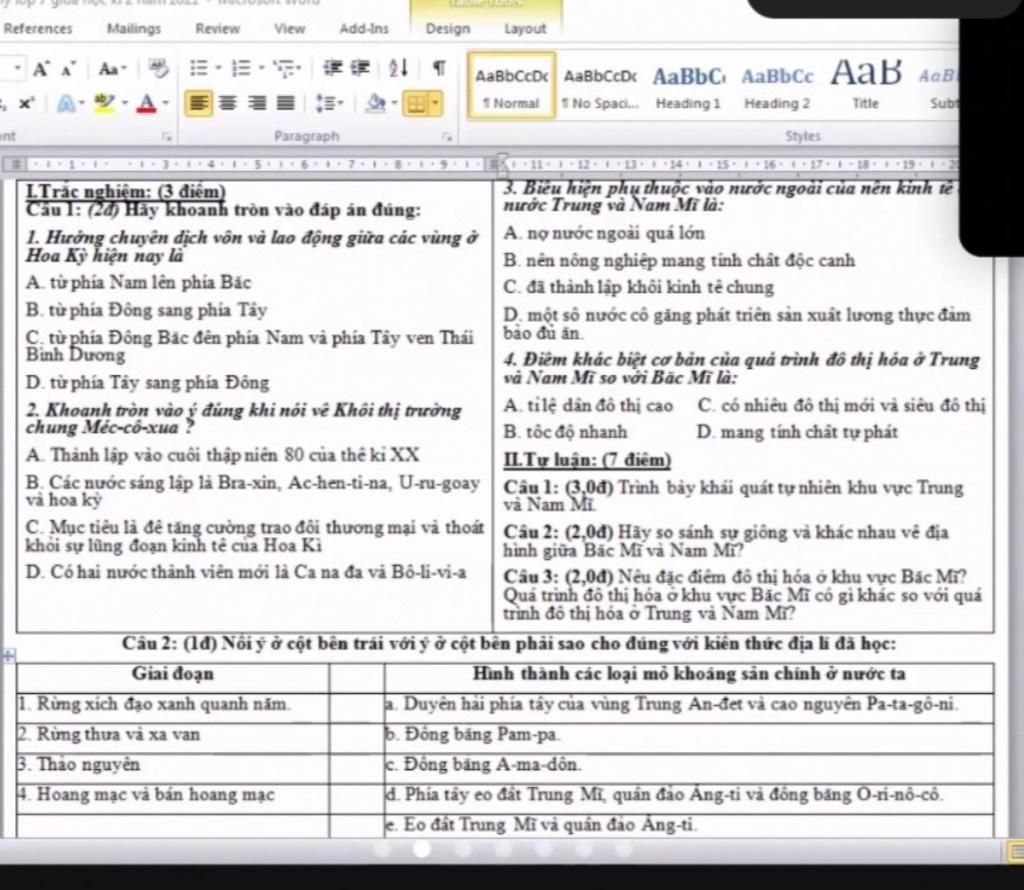Click the Shrink Font icon
The height and width of the screenshot is (890, 1024).
coord(66,69)
